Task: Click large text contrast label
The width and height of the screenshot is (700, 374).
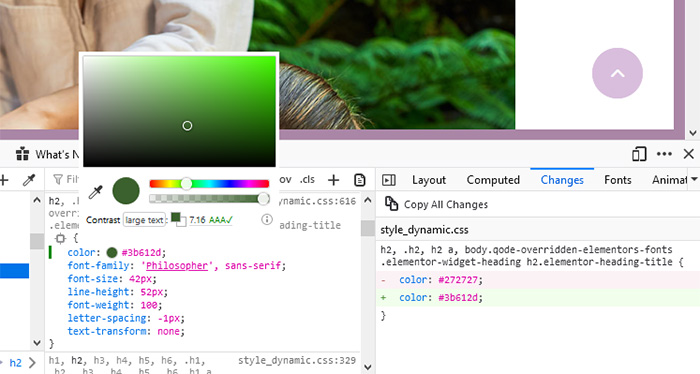Action: click(144, 220)
